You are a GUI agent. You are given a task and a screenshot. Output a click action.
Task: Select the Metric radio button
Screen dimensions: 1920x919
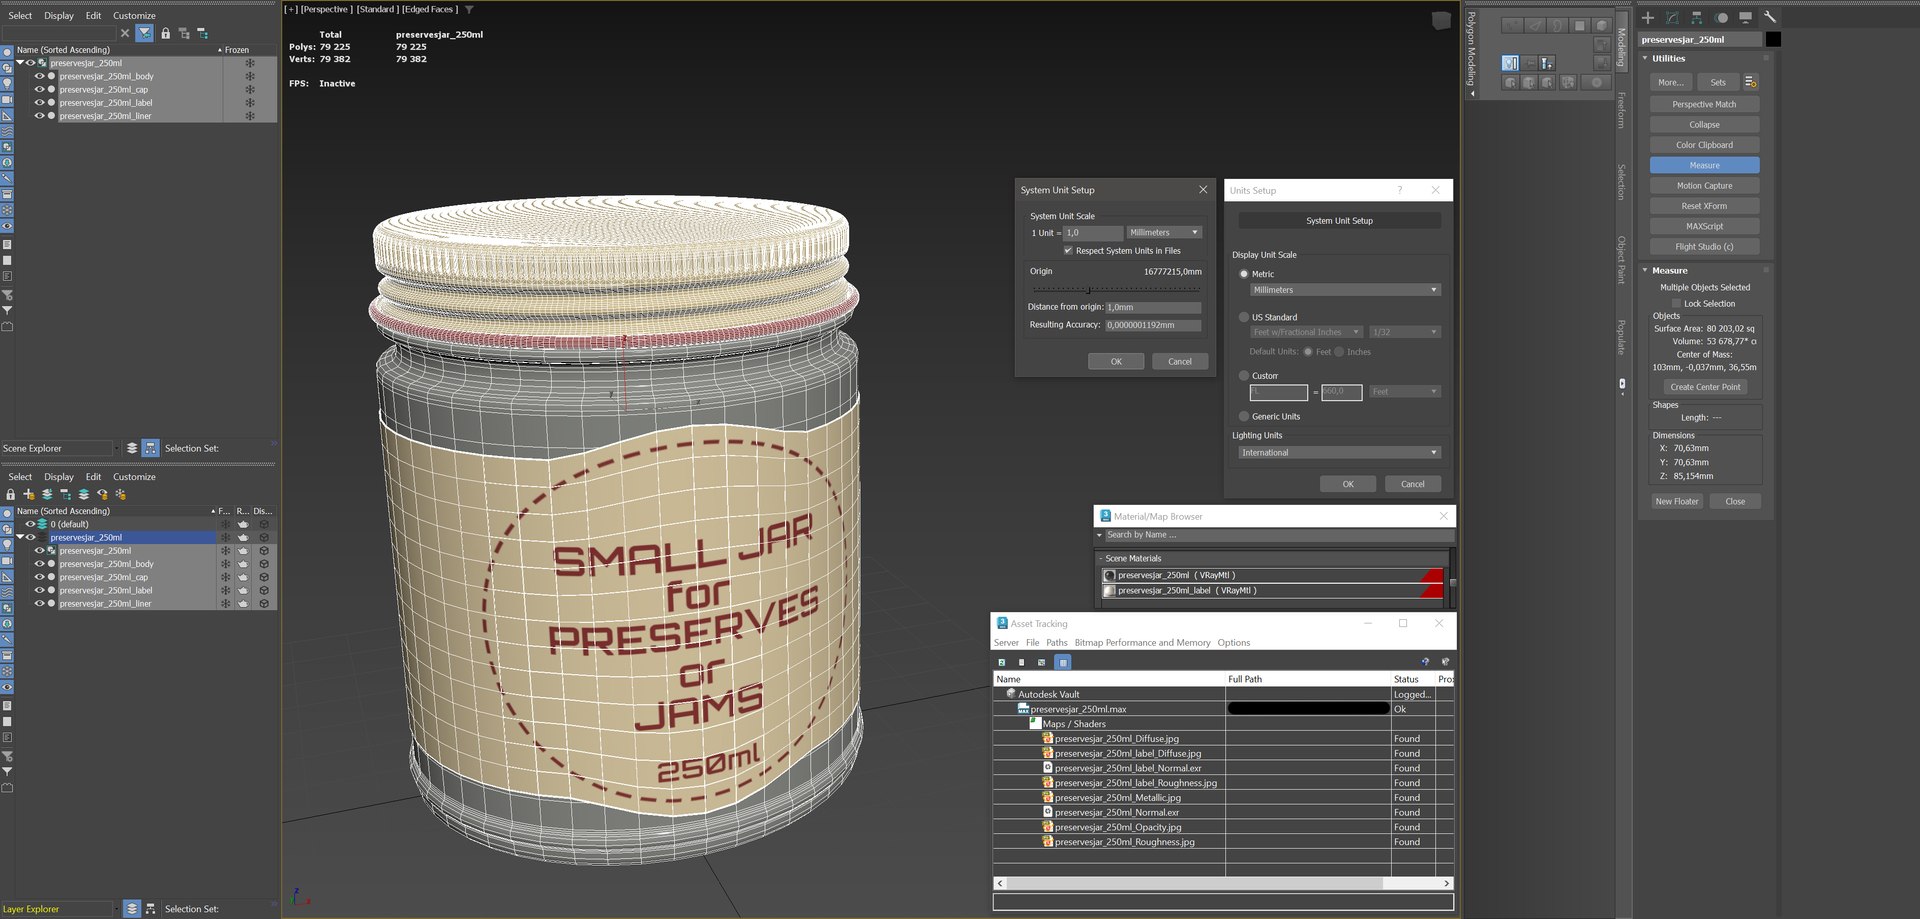click(1244, 274)
